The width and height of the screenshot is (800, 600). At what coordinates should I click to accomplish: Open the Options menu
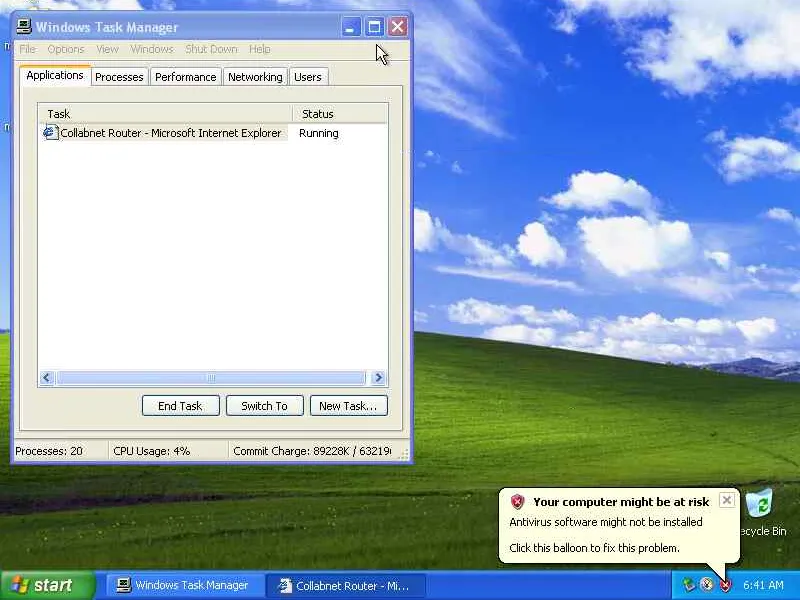click(x=66, y=49)
